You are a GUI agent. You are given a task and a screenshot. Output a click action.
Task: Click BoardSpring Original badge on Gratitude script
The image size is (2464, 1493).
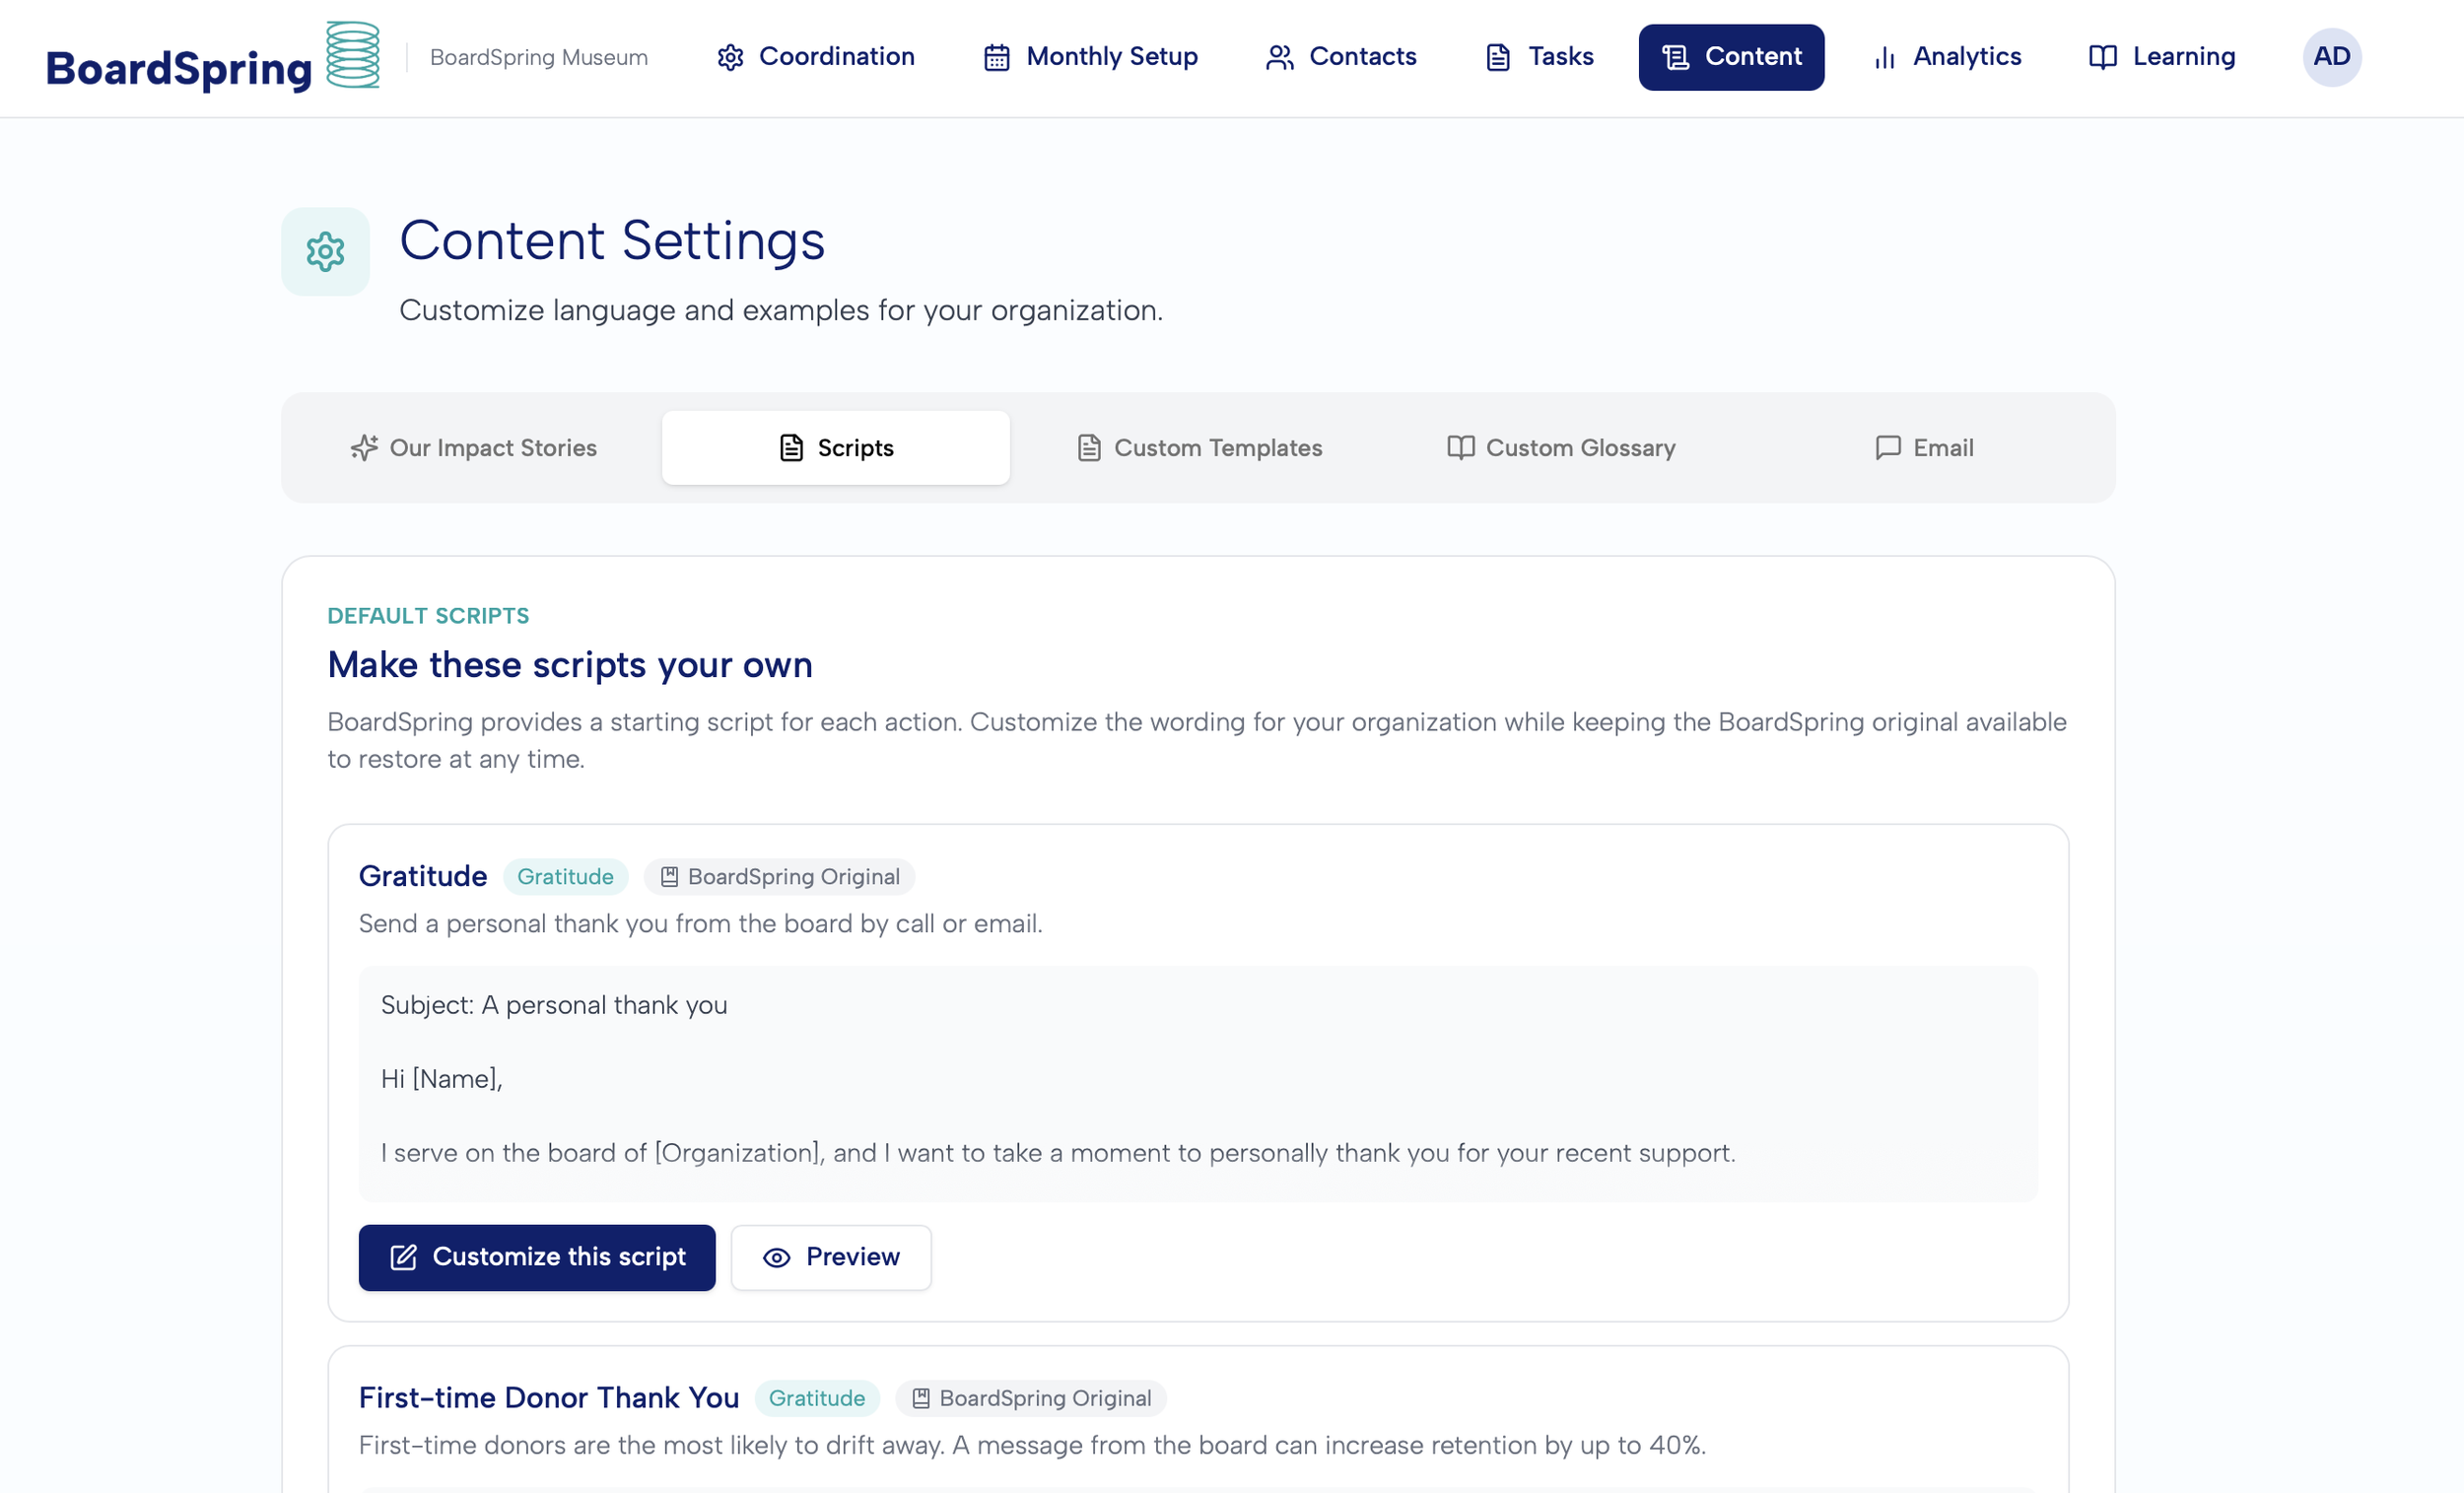(780, 877)
